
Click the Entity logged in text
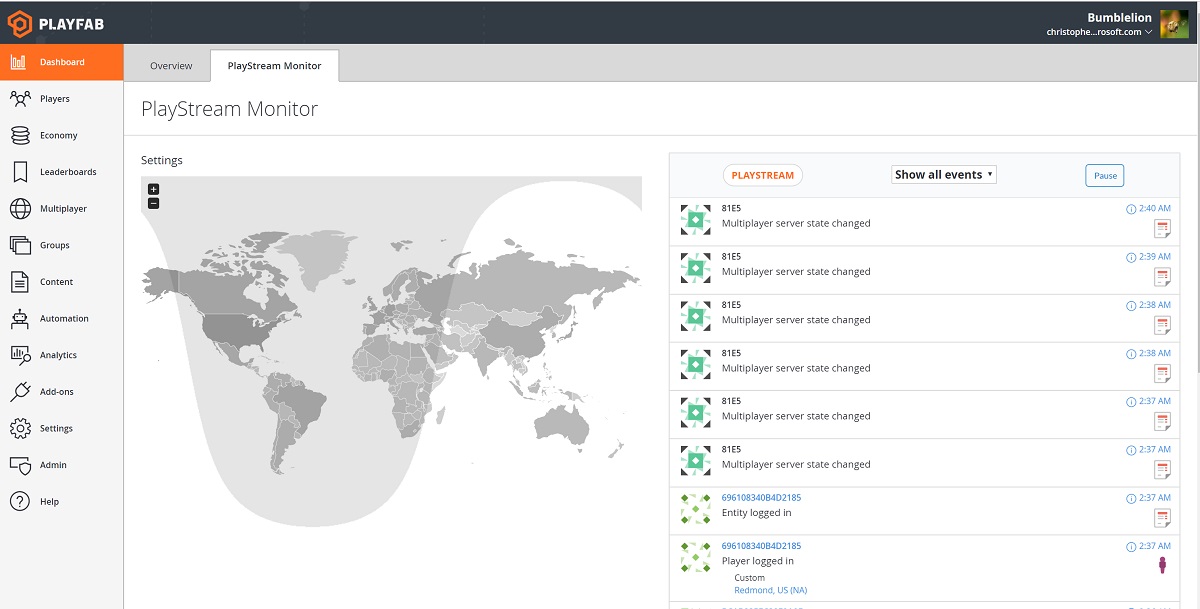pyautogui.click(x=757, y=513)
